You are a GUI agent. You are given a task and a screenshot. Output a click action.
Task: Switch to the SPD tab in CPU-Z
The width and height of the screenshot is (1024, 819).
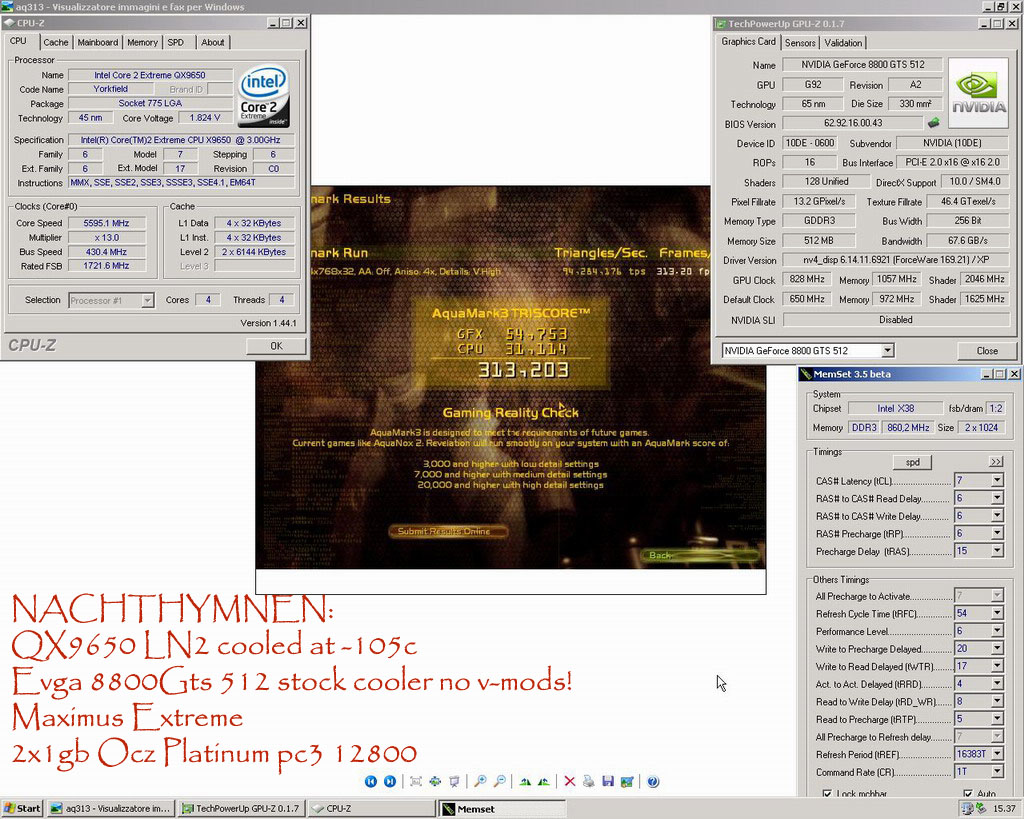pyautogui.click(x=176, y=42)
